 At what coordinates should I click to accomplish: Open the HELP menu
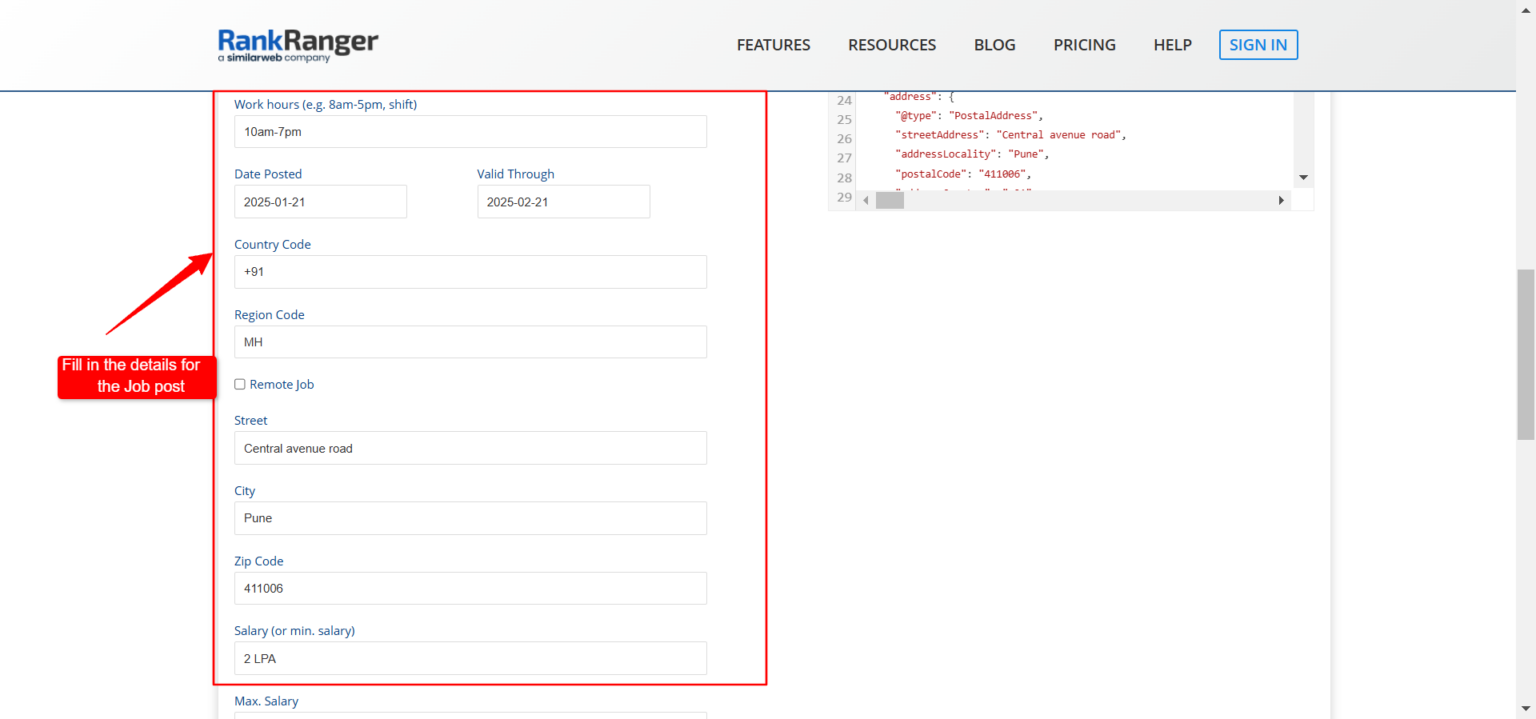tap(1172, 44)
